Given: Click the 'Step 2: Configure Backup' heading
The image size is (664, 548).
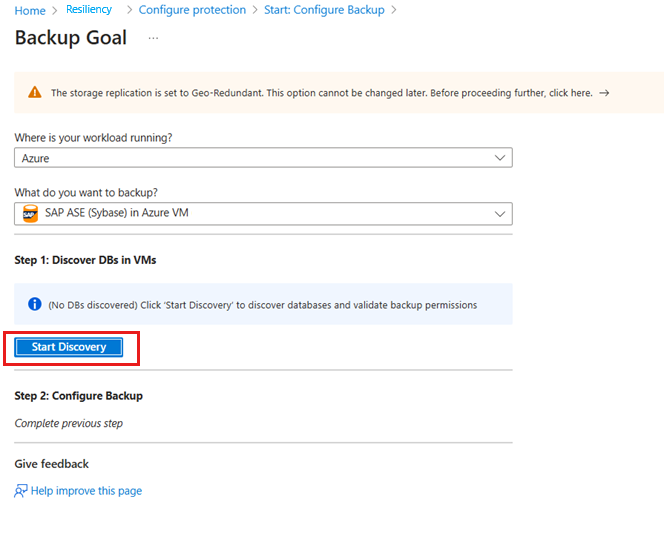Looking at the screenshot, I should click(x=79, y=396).
